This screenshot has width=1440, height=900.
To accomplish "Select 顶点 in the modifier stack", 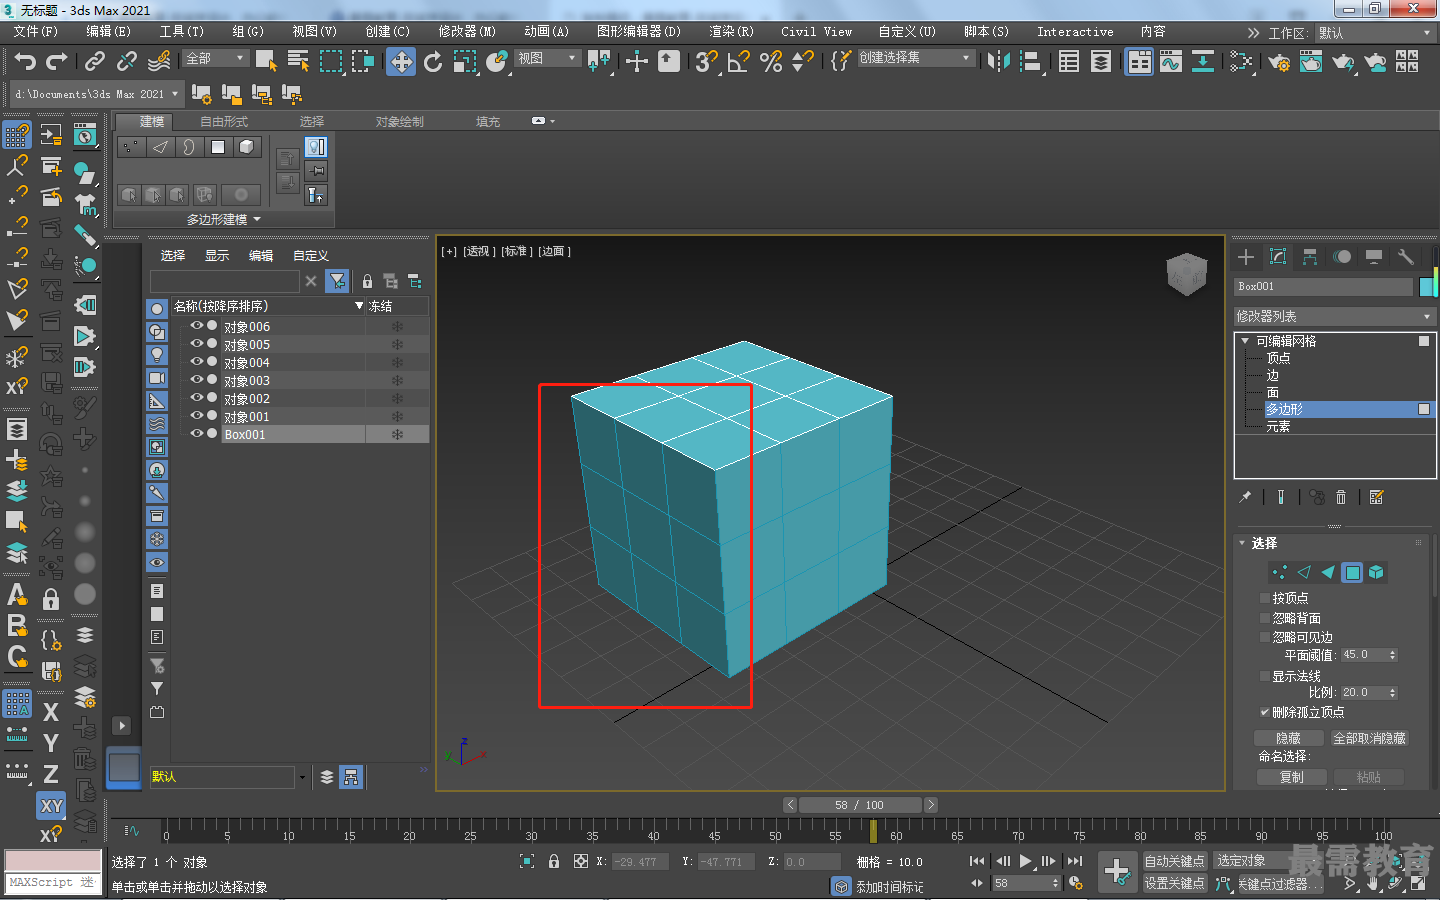I will [1278, 358].
